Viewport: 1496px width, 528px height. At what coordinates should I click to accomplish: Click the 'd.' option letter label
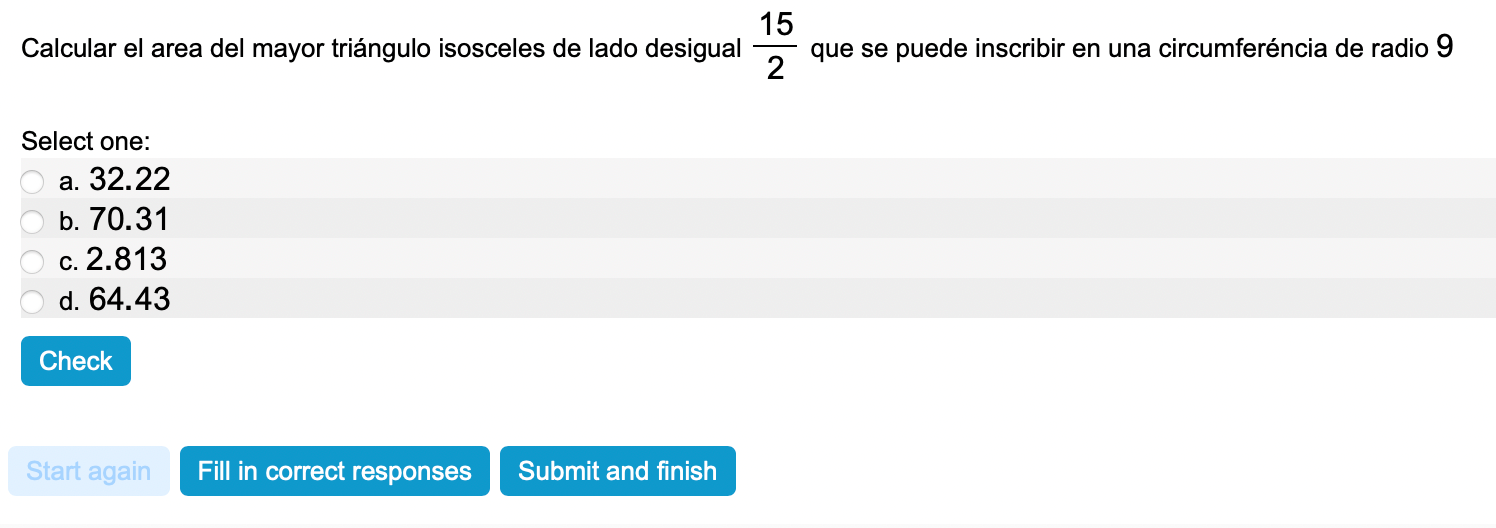click(69, 302)
